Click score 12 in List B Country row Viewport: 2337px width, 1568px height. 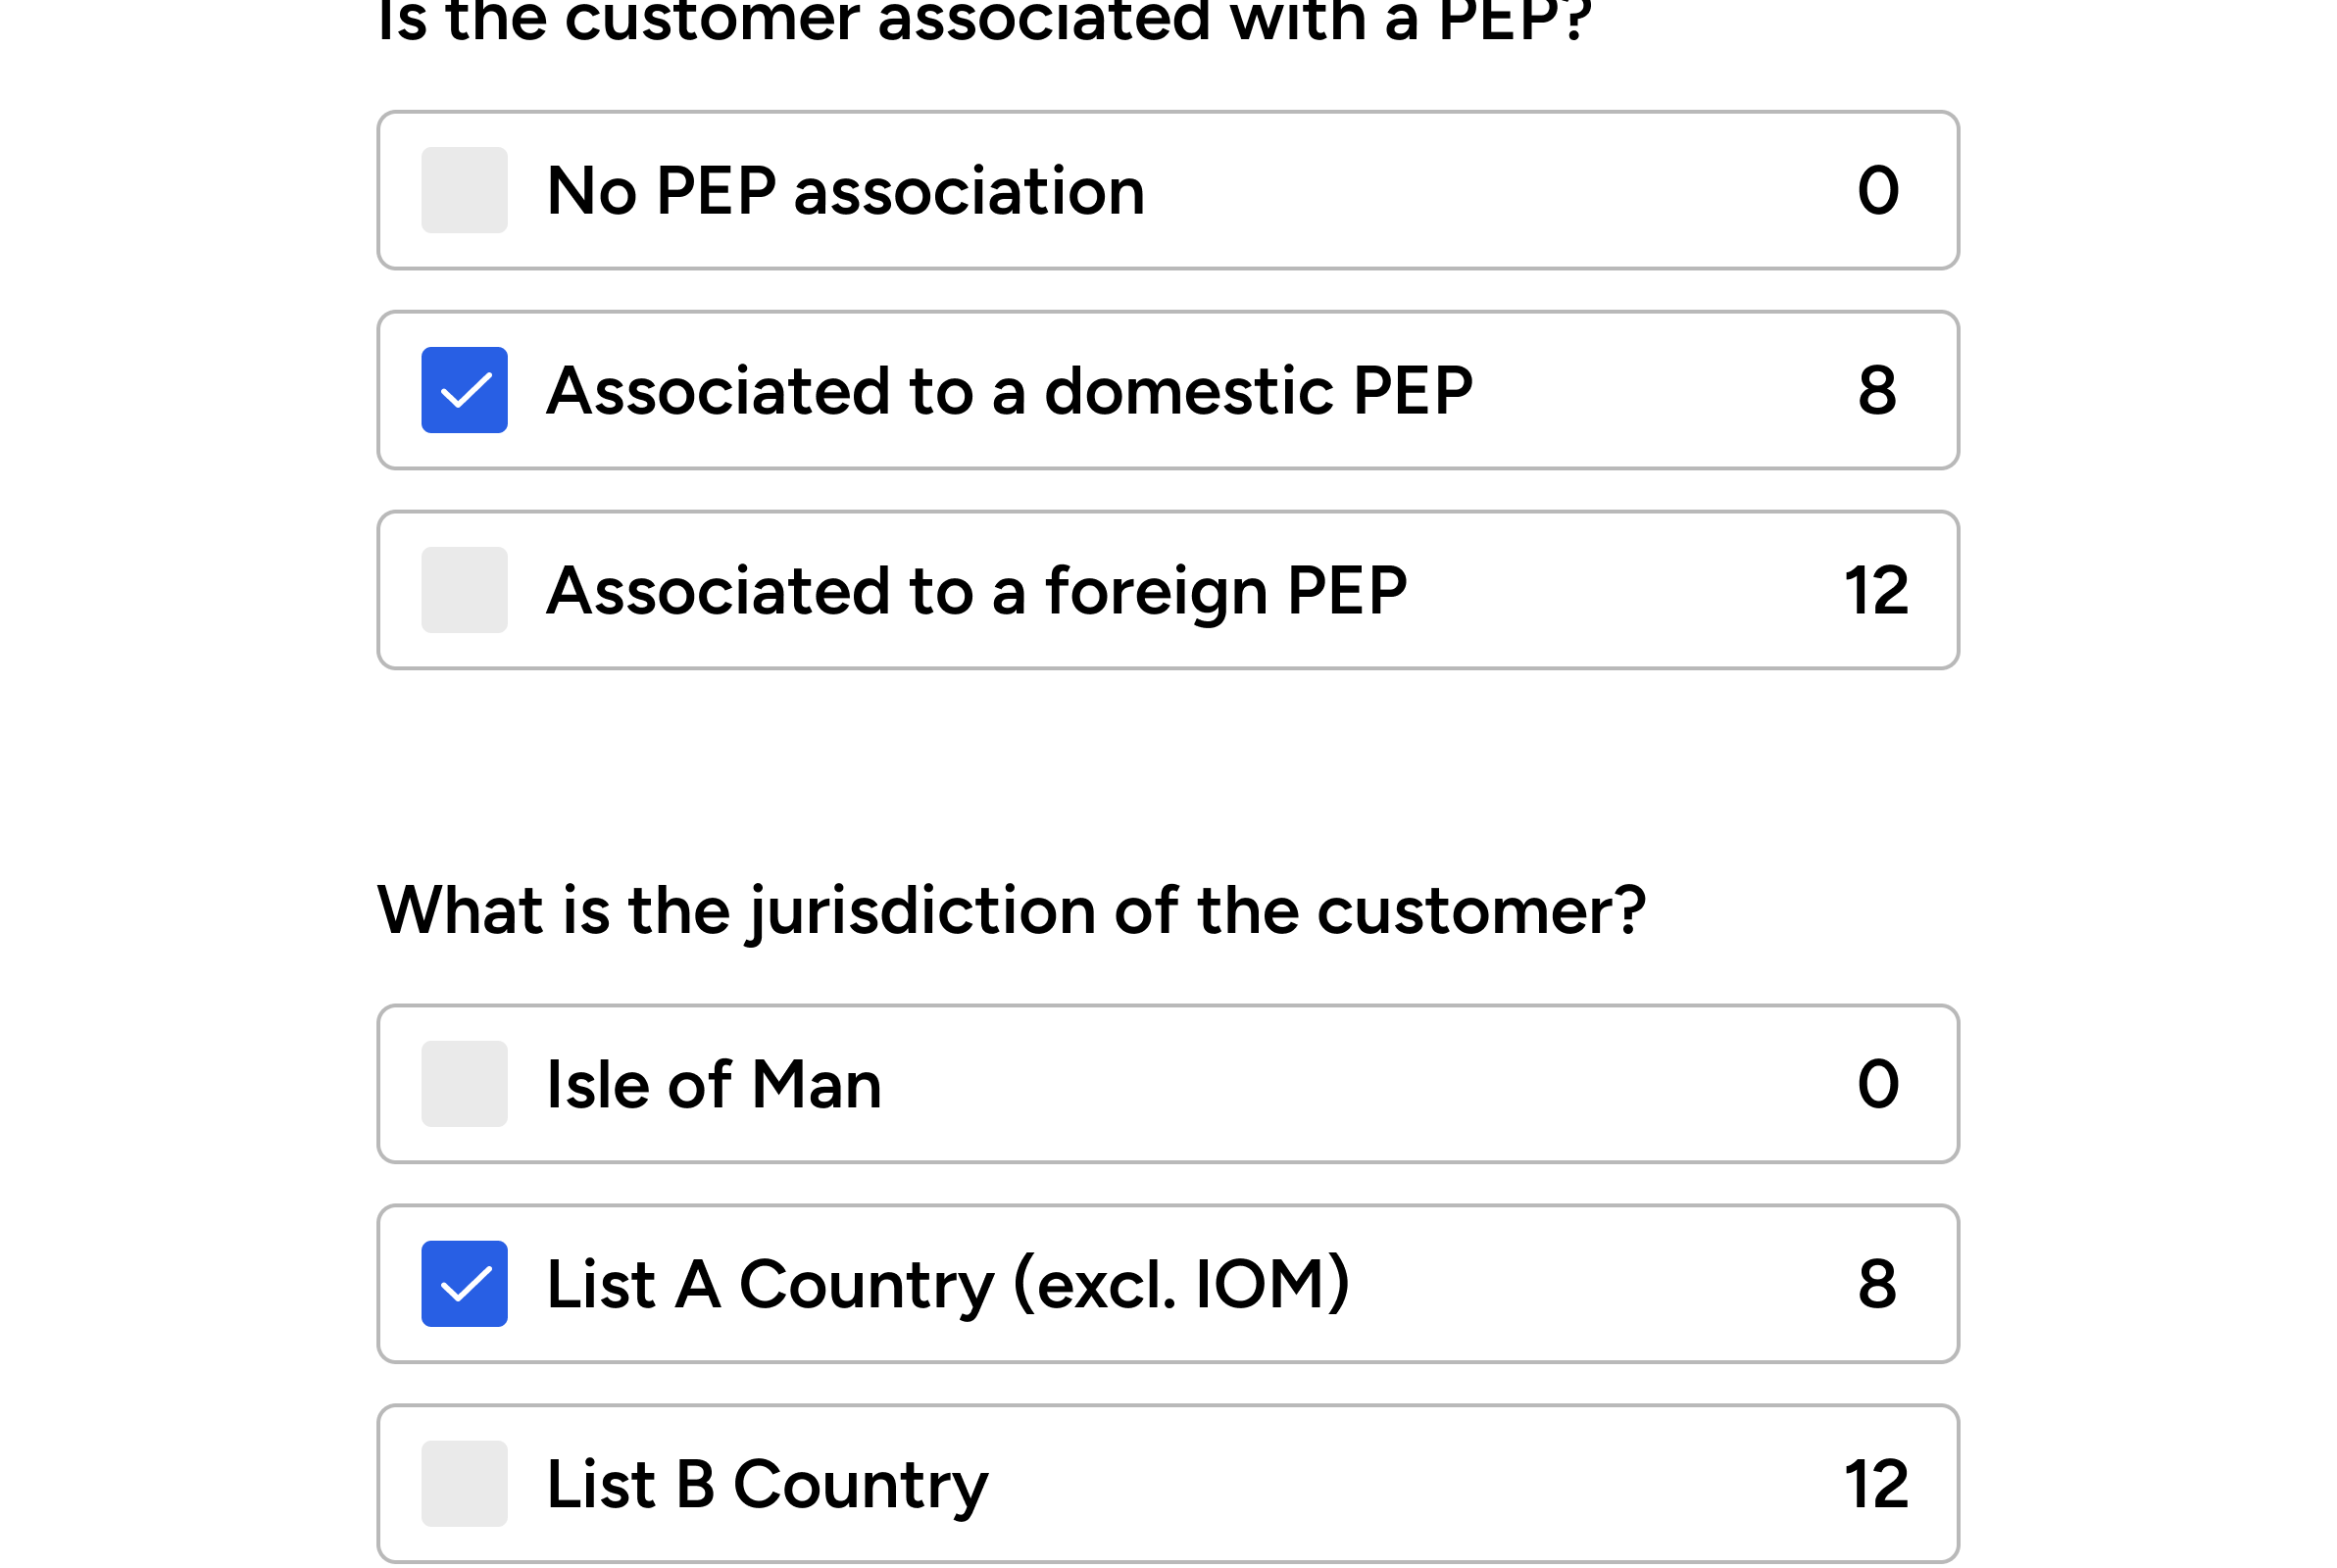[1876, 1484]
